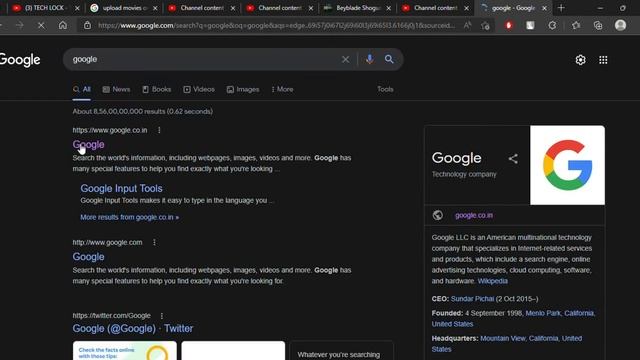This screenshot has height=360, width=640.
Task: Open the Menlo Park, California link
Action: [x=513, y=318]
